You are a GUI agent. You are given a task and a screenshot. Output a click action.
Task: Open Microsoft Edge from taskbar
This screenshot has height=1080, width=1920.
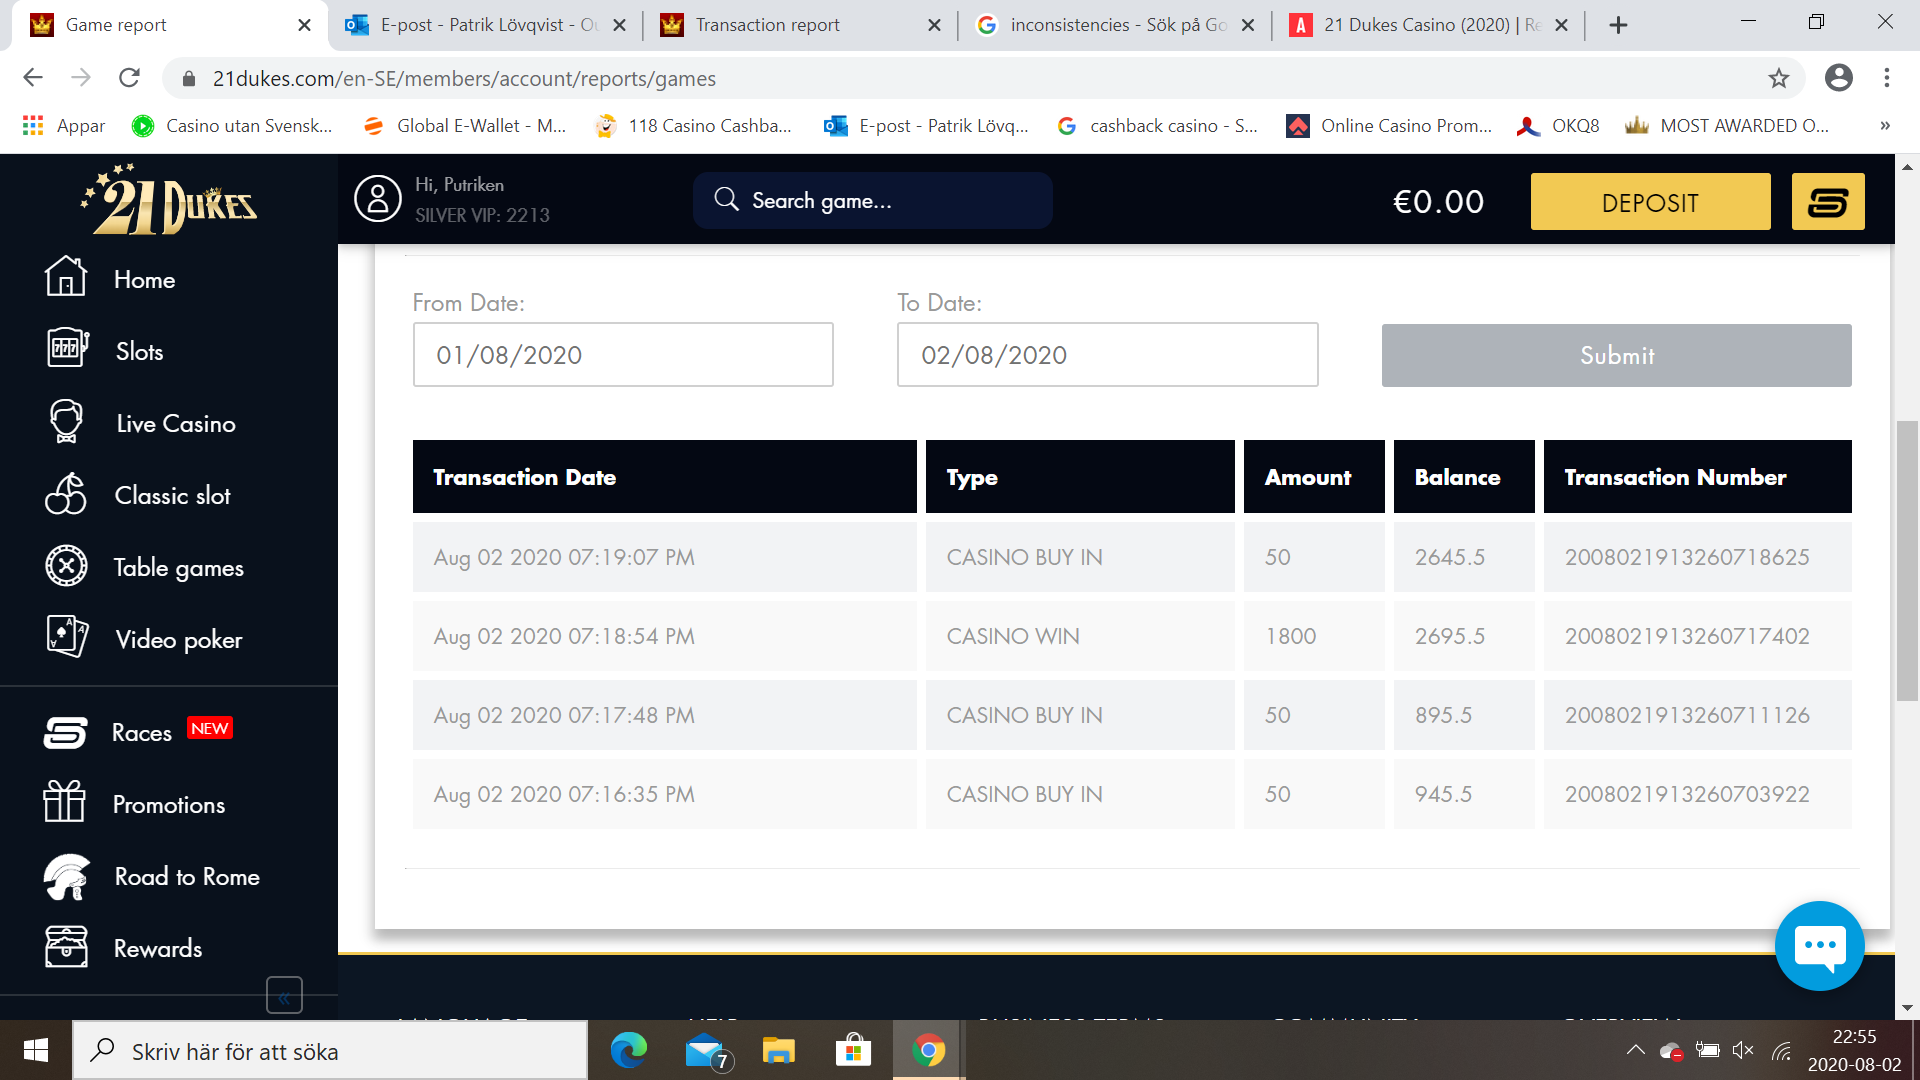[629, 1050]
